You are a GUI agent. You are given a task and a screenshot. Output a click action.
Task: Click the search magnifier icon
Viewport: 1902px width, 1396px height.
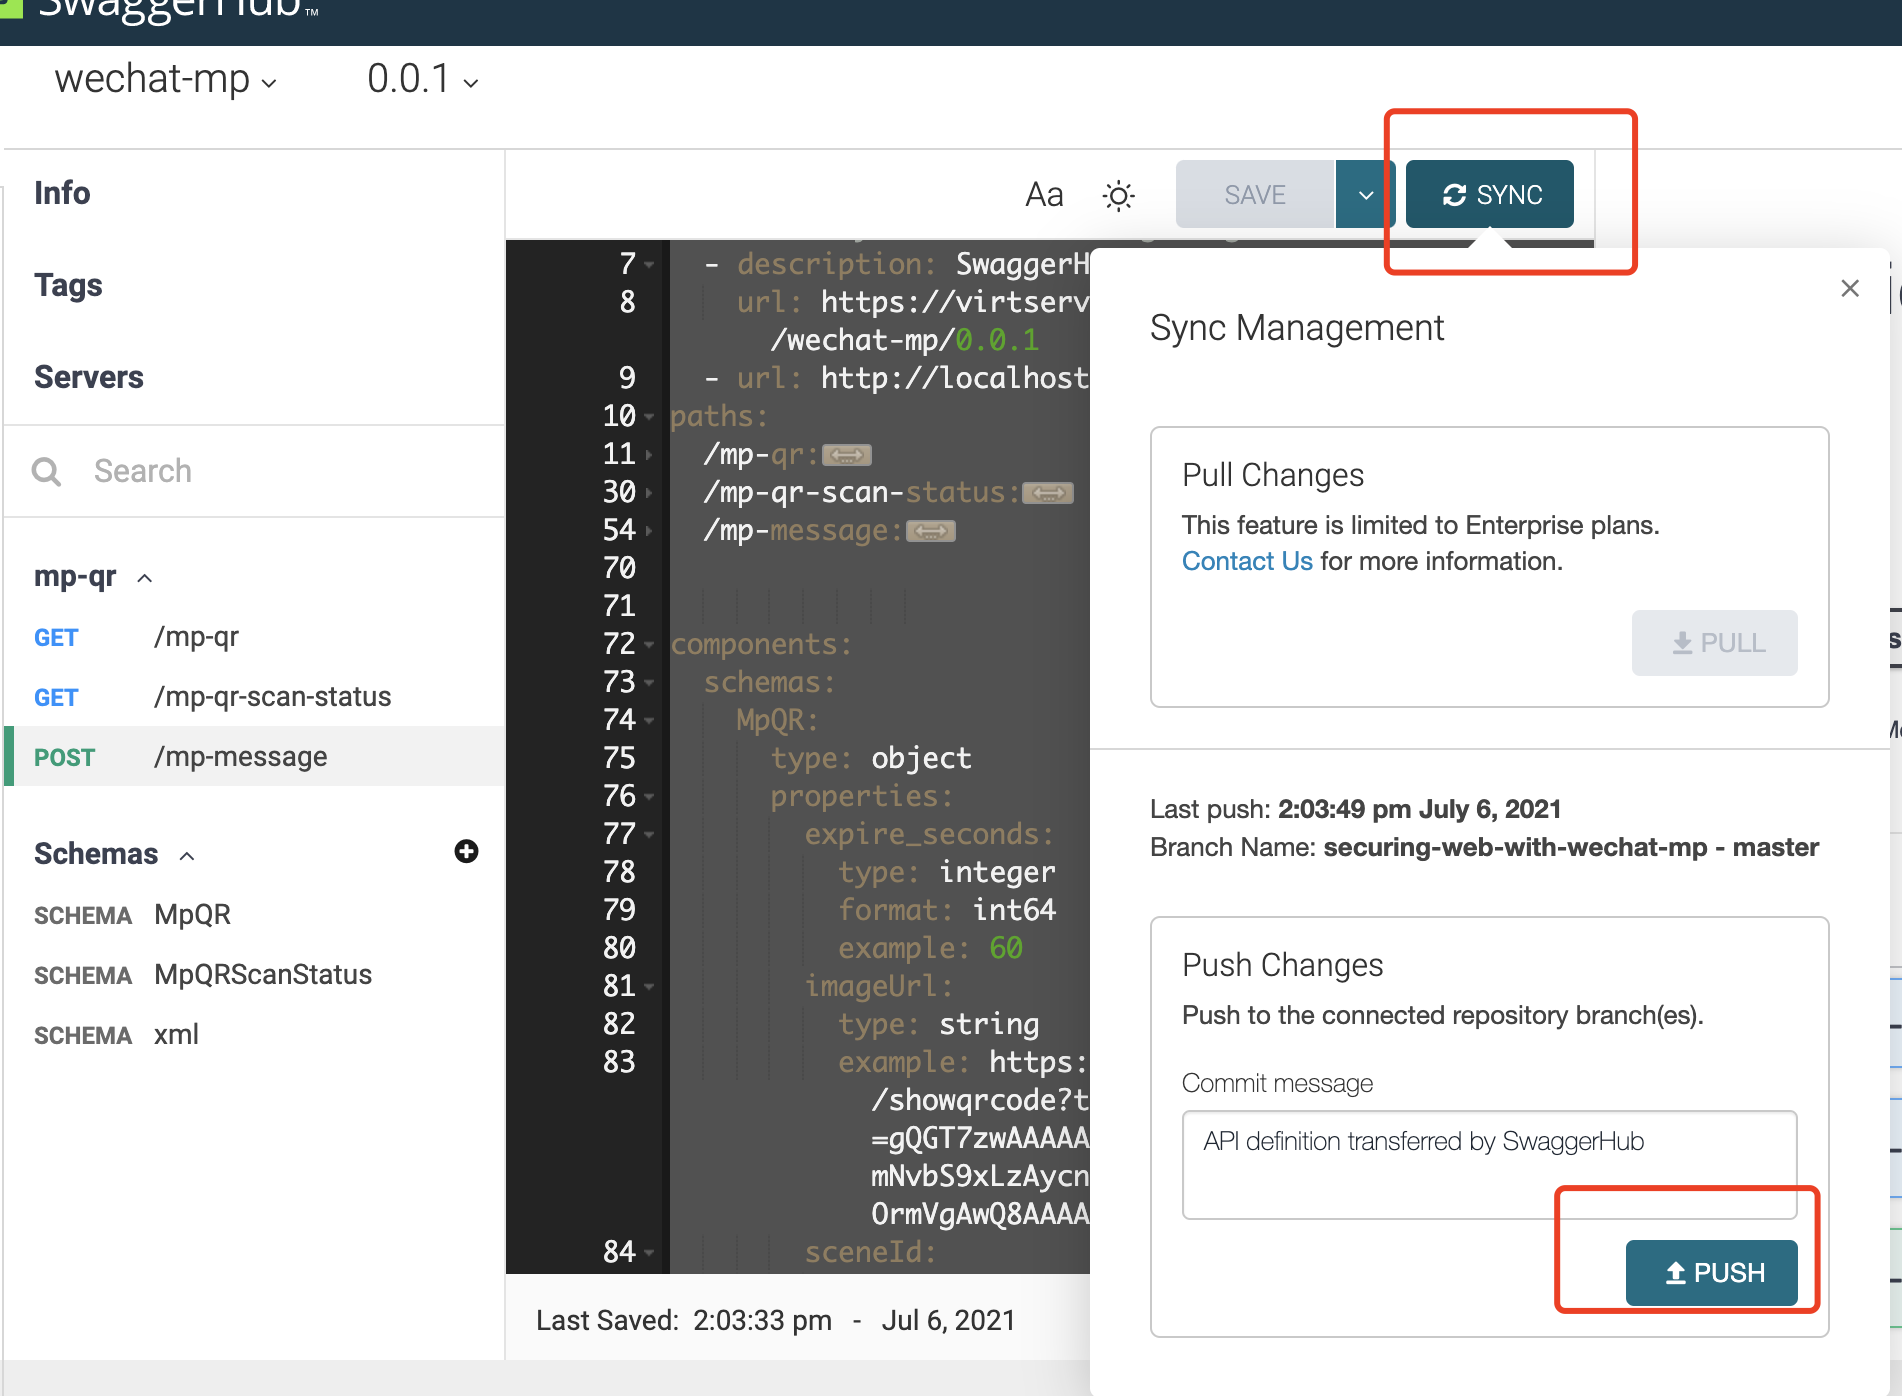[46, 471]
